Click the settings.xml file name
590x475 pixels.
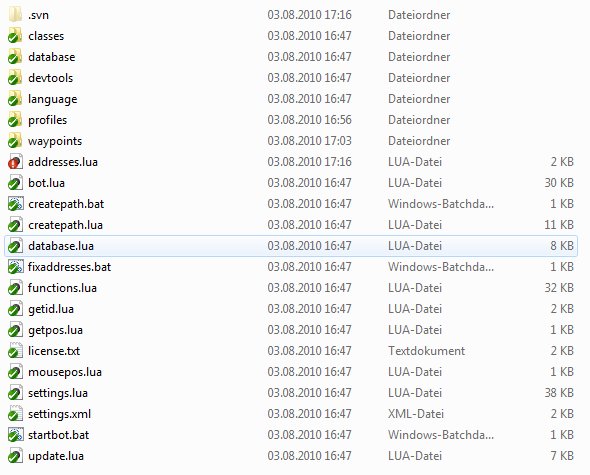[59, 414]
